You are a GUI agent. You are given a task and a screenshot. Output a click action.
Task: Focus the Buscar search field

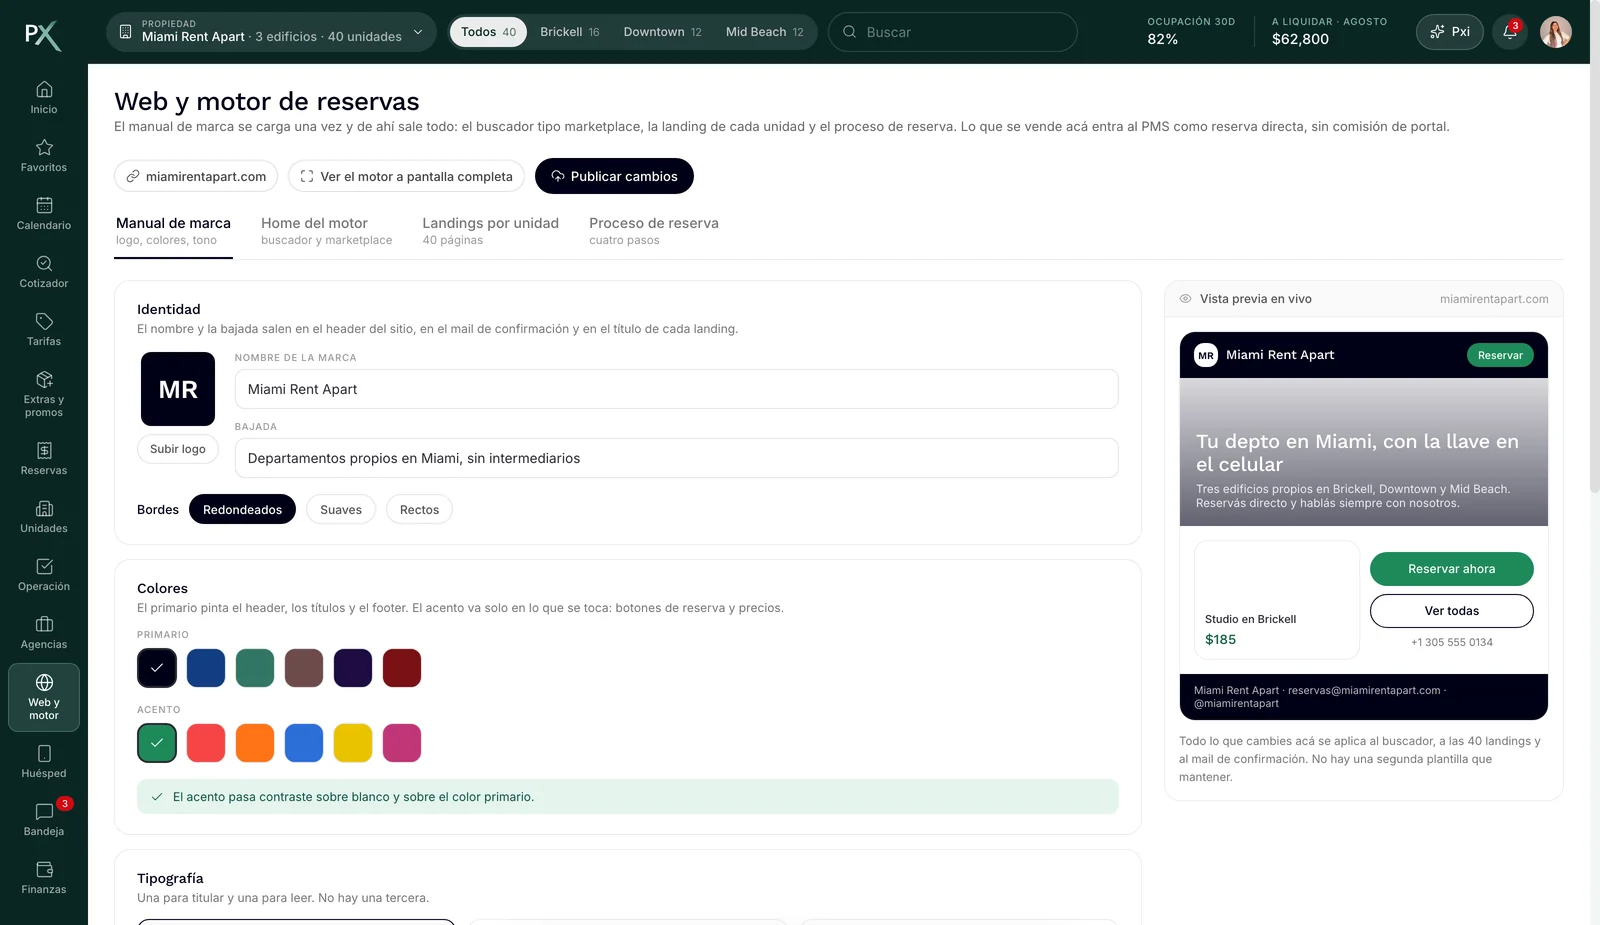953,32
